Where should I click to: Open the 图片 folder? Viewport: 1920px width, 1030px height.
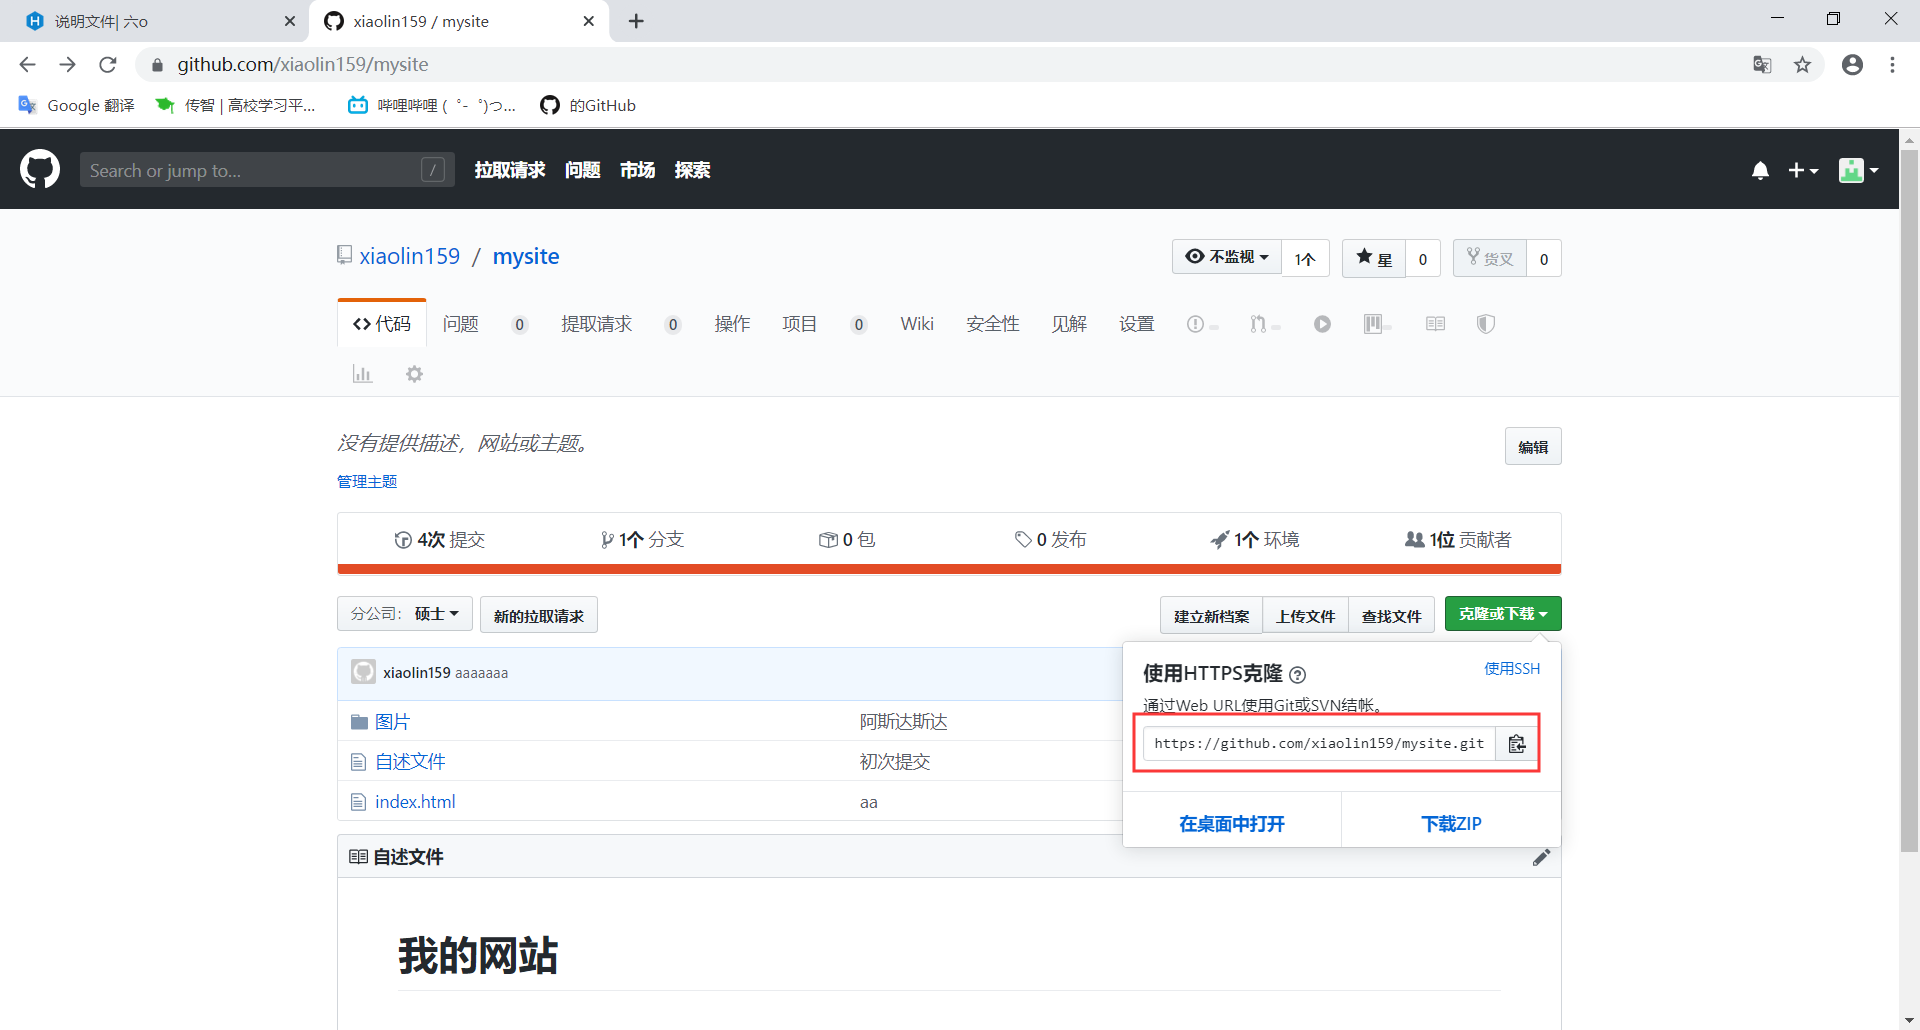pyautogui.click(x=392, y=722)
